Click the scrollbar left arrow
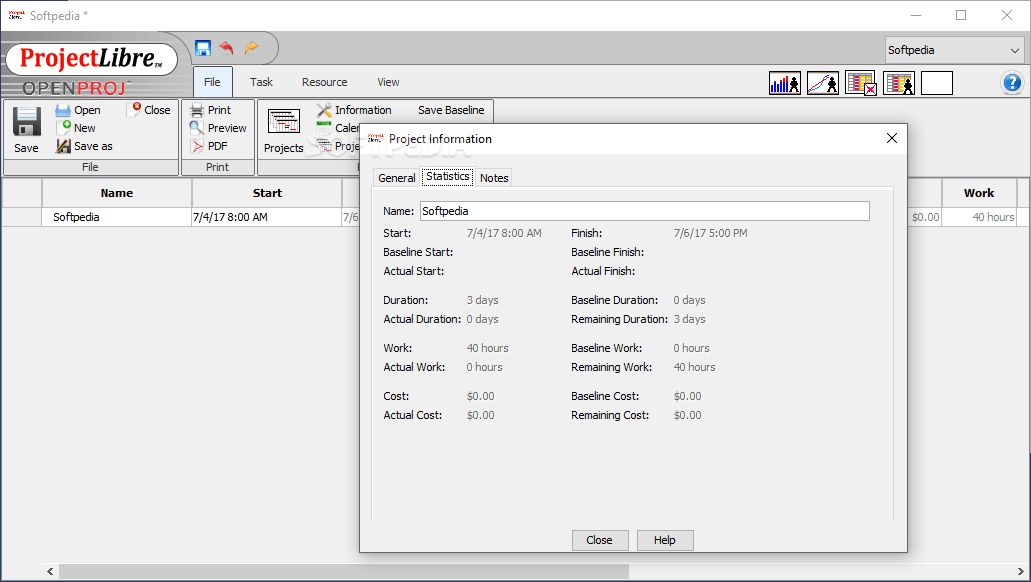 [x=50, y=571]
